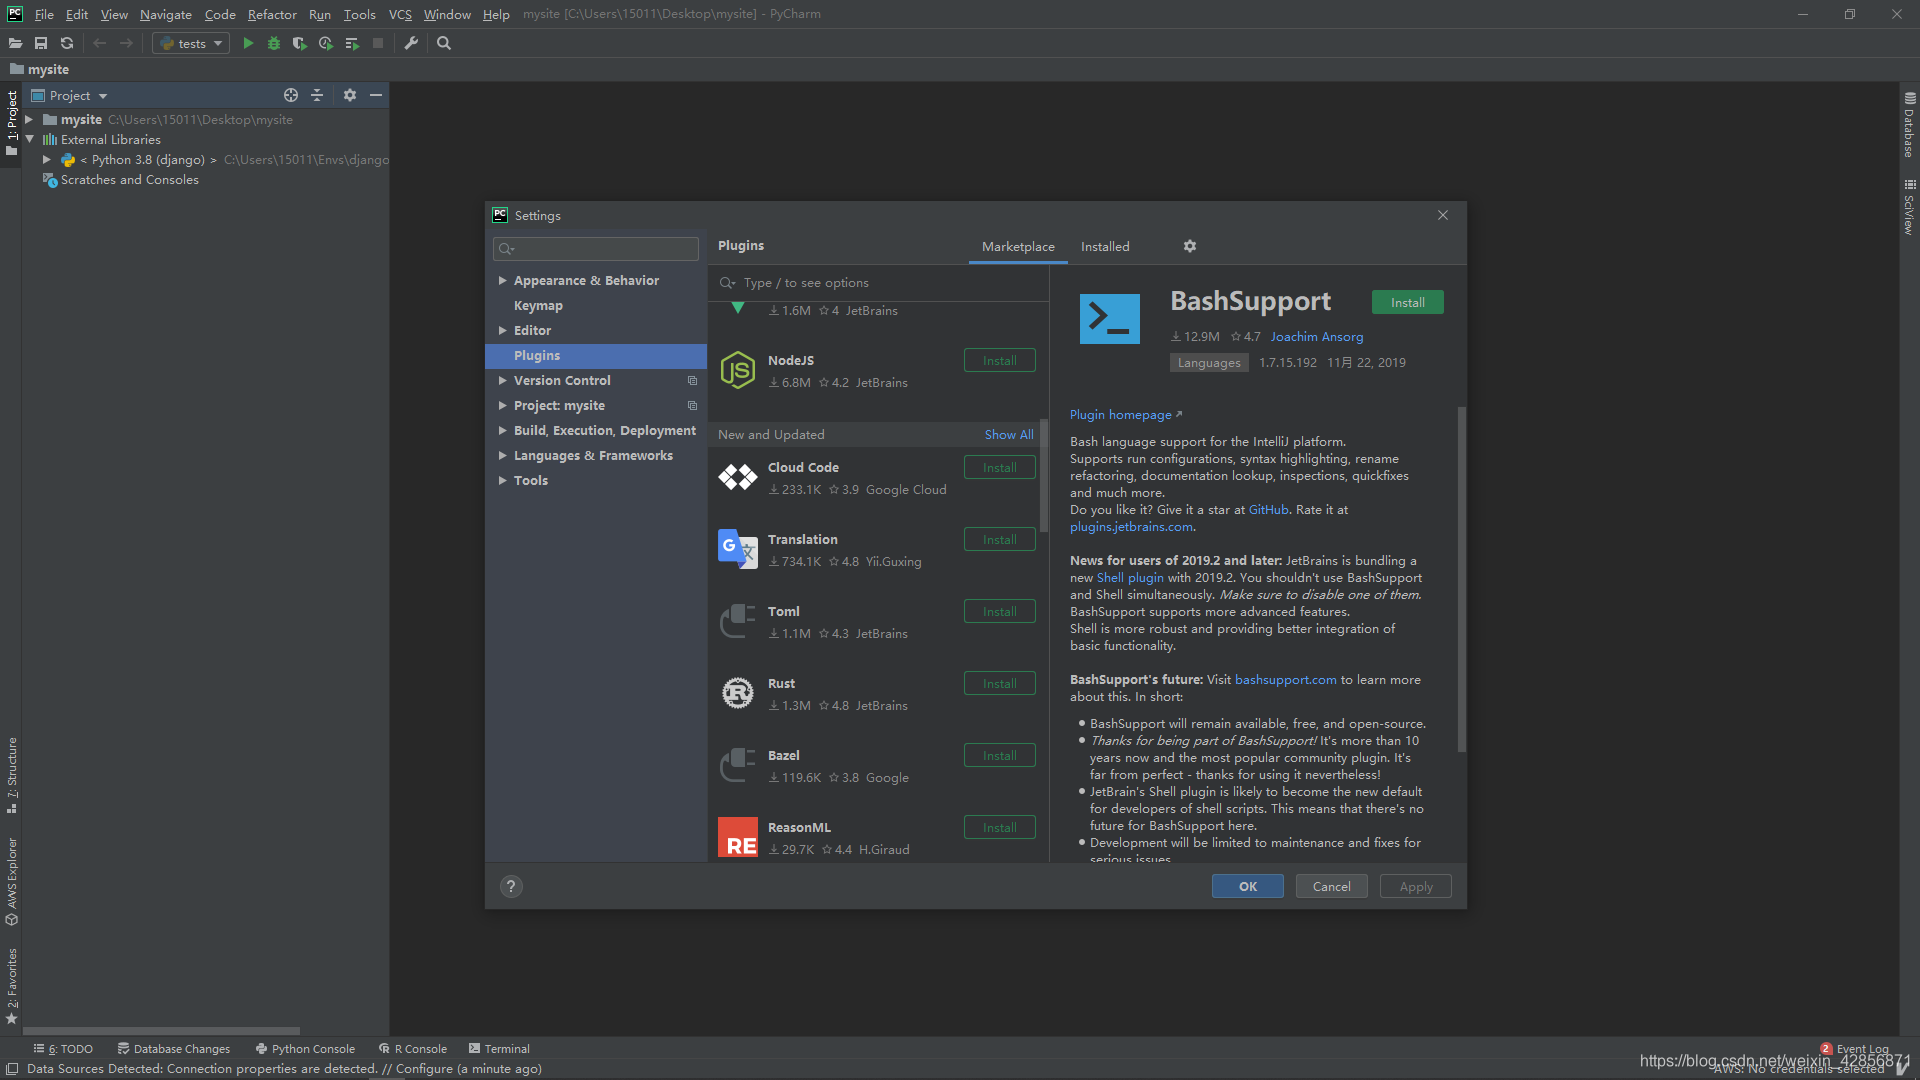Expand the Languages & Frameworks settings node

(x=503, y=456)
